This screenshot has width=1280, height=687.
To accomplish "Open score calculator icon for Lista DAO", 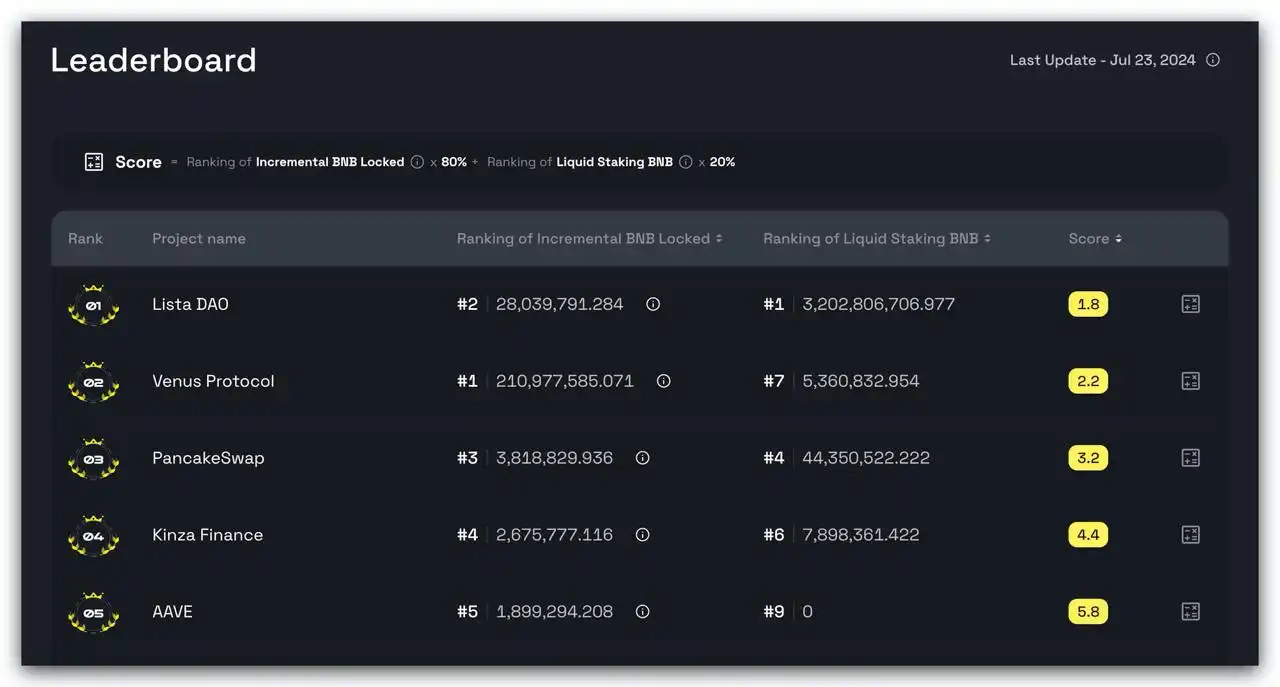I will click(x=1190, y=304).
